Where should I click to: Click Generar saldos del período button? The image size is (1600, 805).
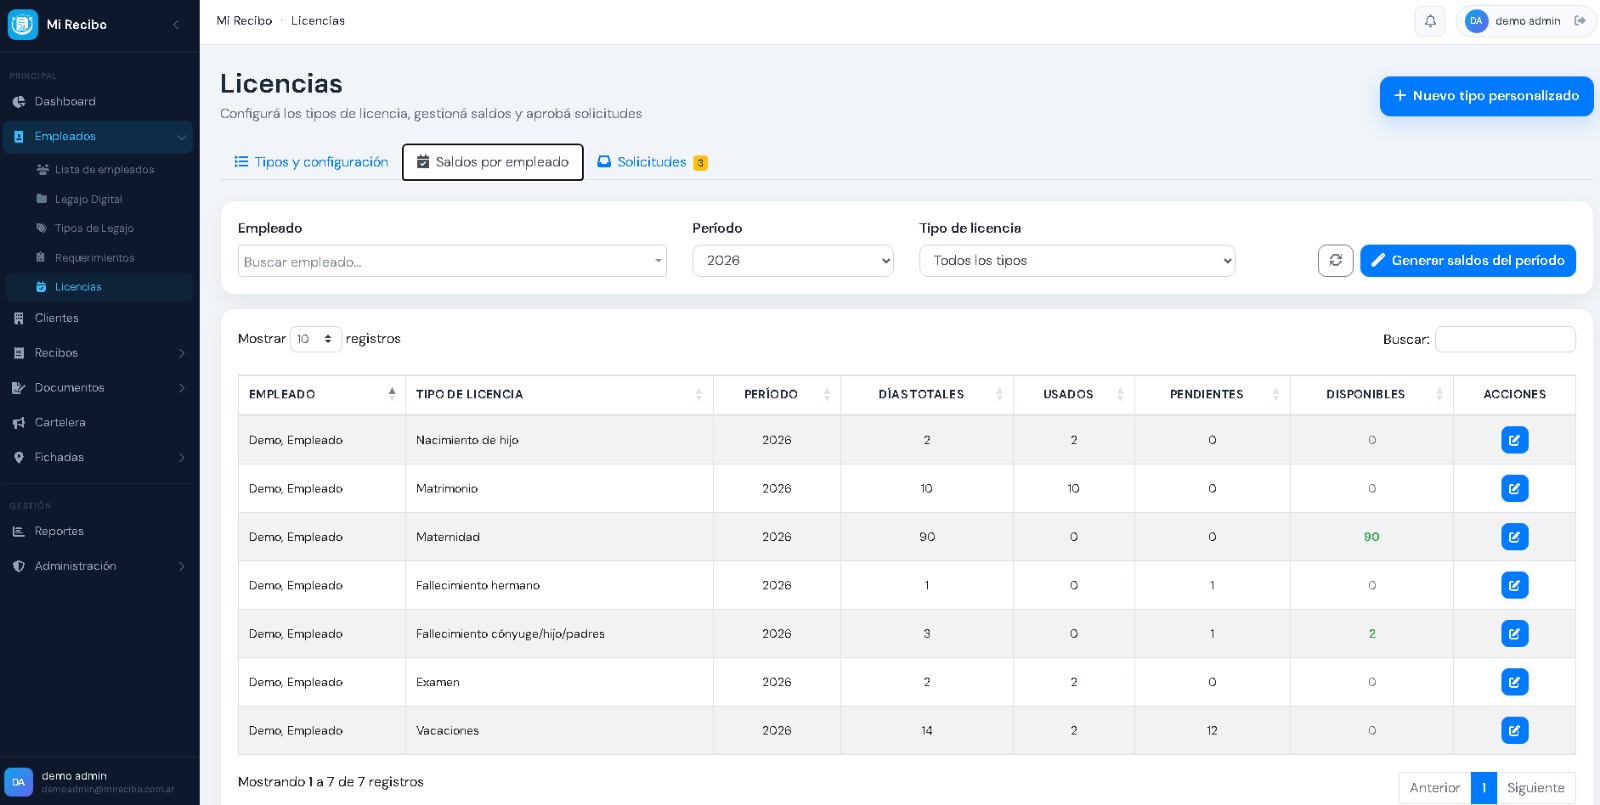click(x=1467, y=261)
